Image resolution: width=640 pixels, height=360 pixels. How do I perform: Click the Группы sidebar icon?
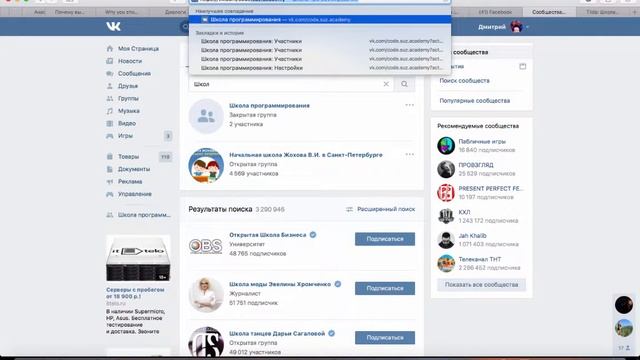tap(109, 98)
